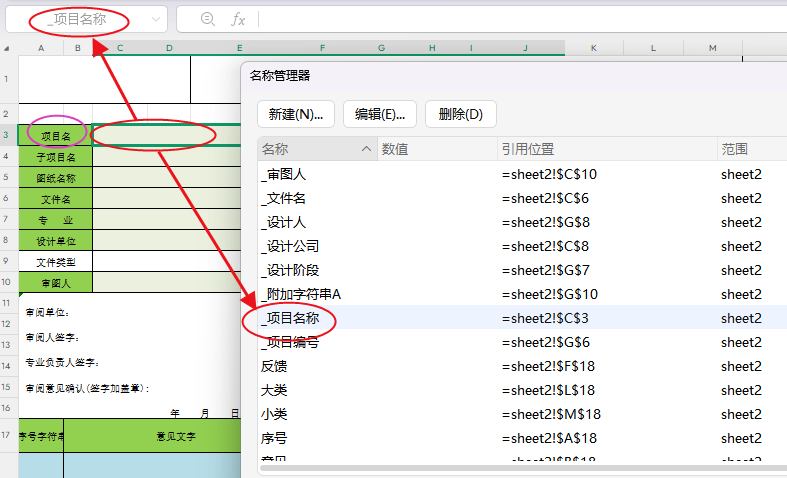Sort by the 名称 column header arrow
This screenshot has width=787, height=478.
[x=366, y=149]
